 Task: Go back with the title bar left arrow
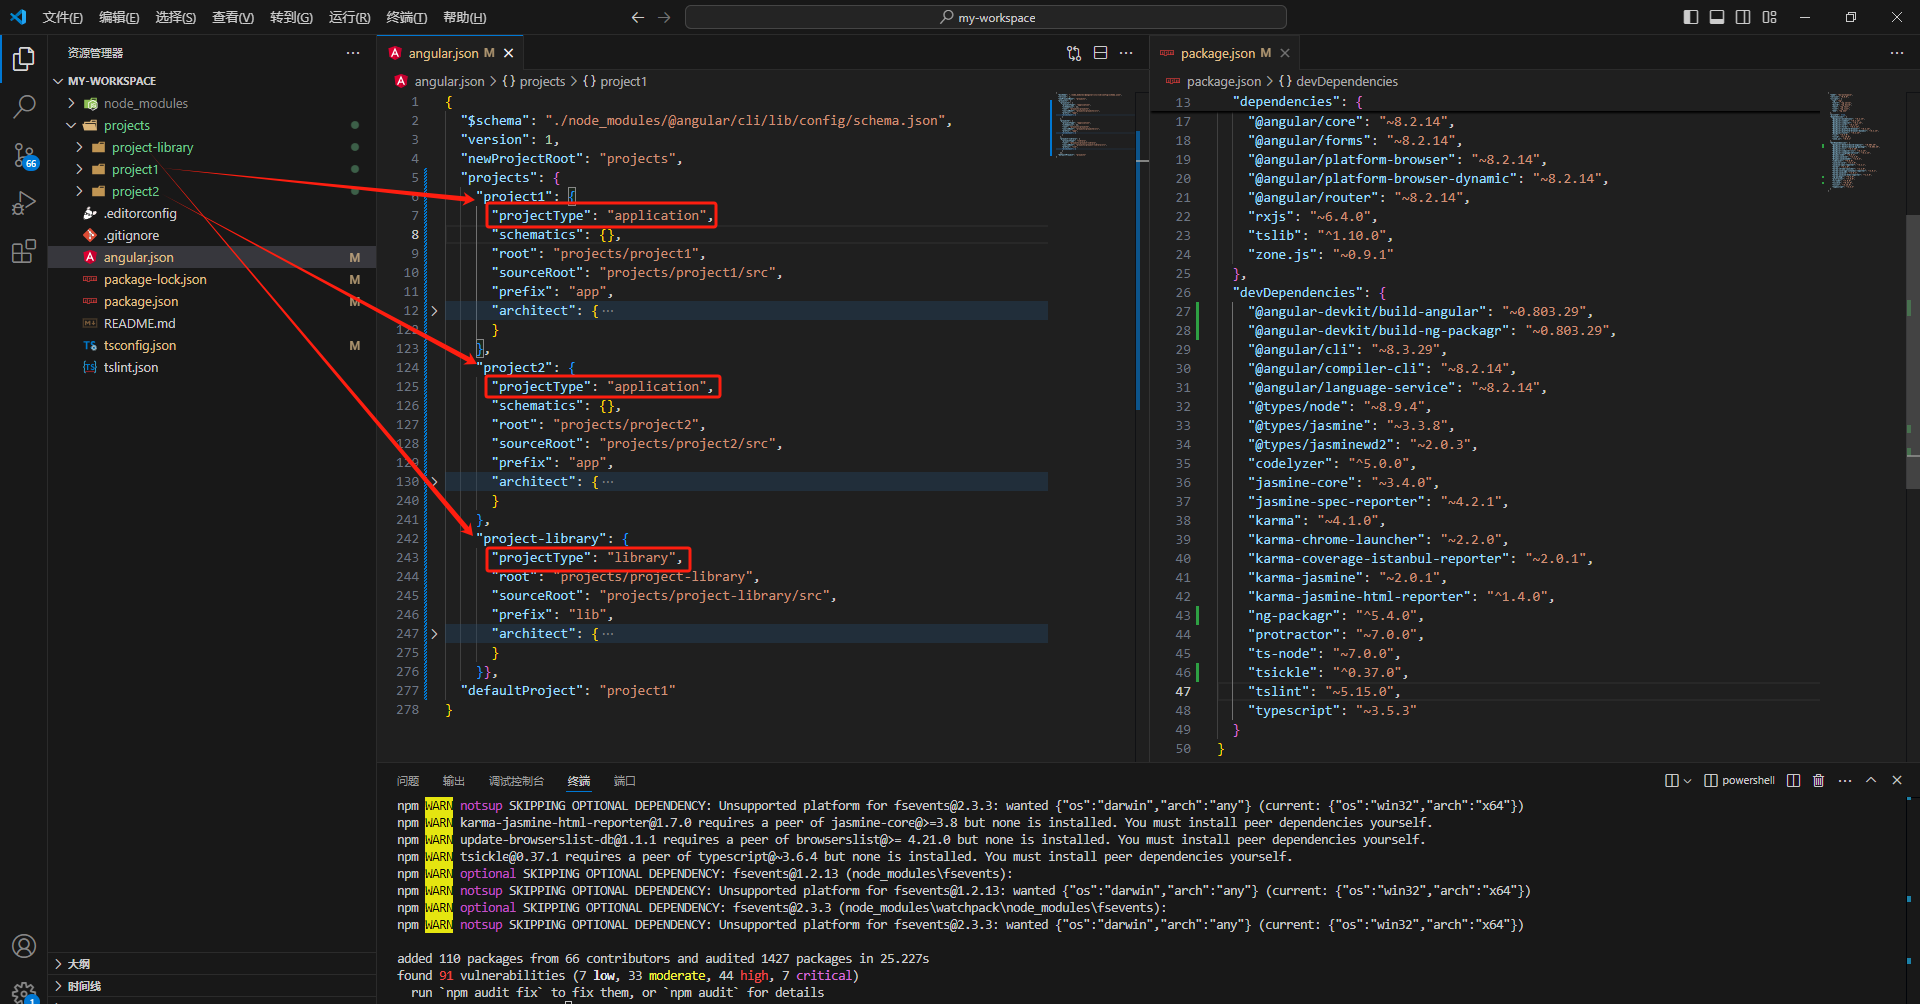pyautogui.click(x=638, y=17)
